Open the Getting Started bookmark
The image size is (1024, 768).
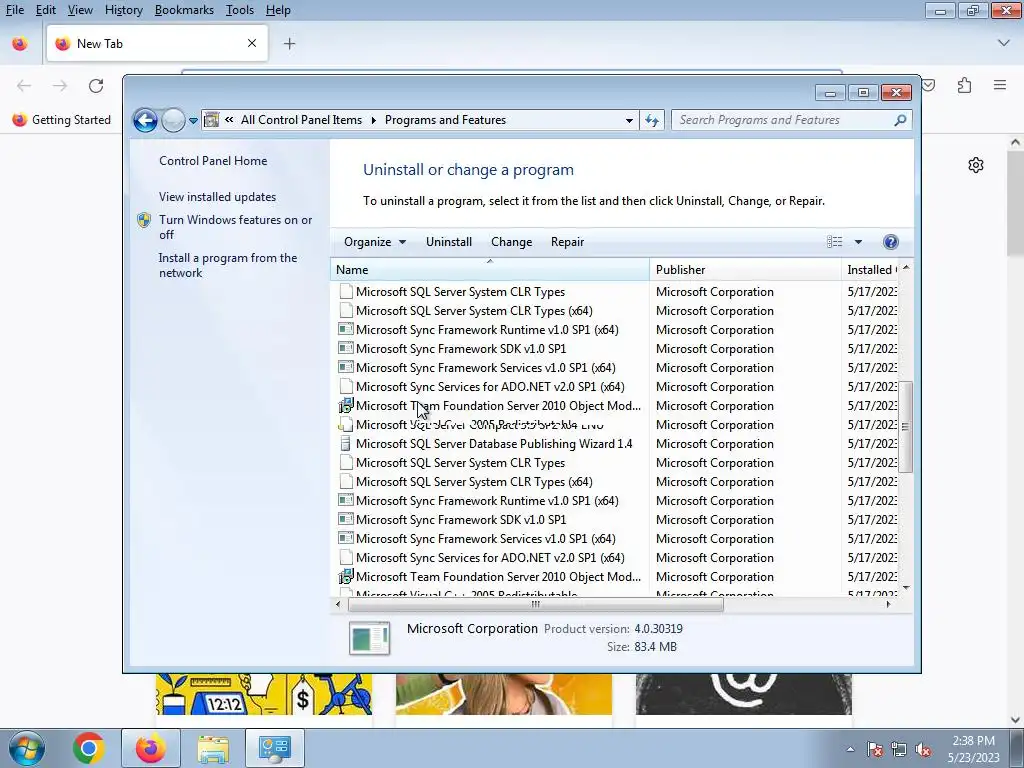(x=62, y=120)
